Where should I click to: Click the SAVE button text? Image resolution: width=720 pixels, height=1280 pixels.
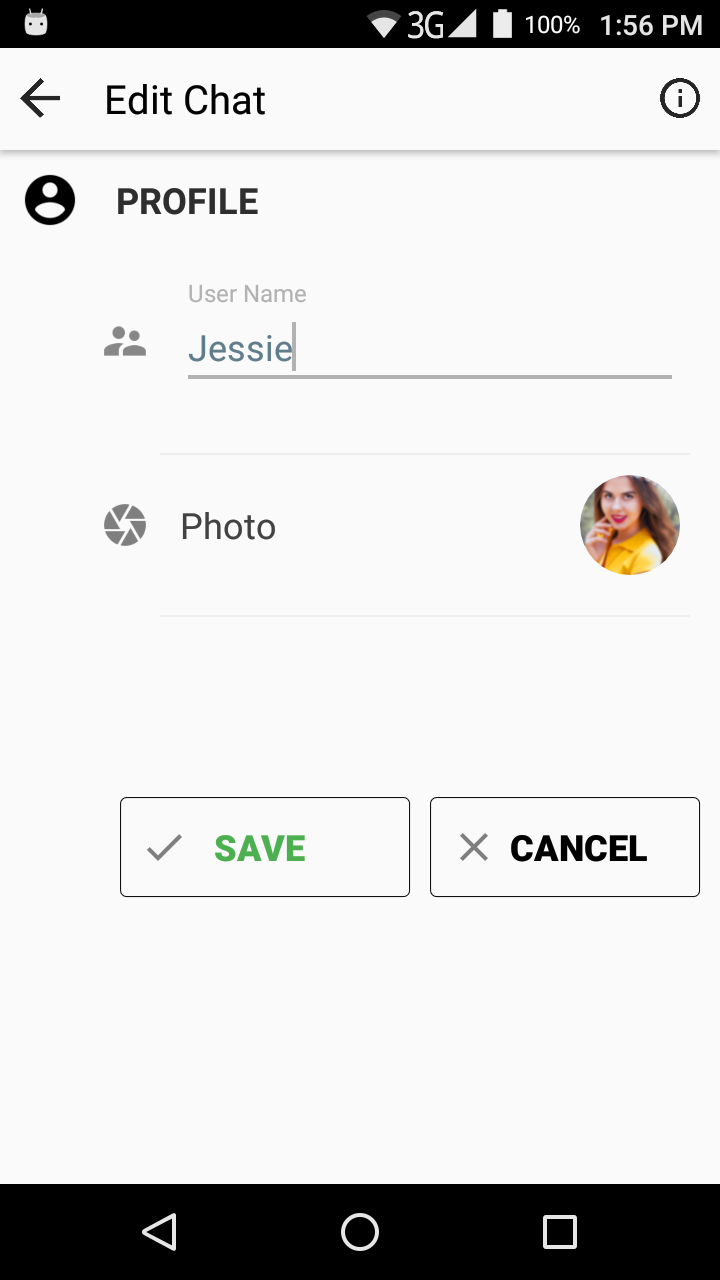tap(260, 848)
